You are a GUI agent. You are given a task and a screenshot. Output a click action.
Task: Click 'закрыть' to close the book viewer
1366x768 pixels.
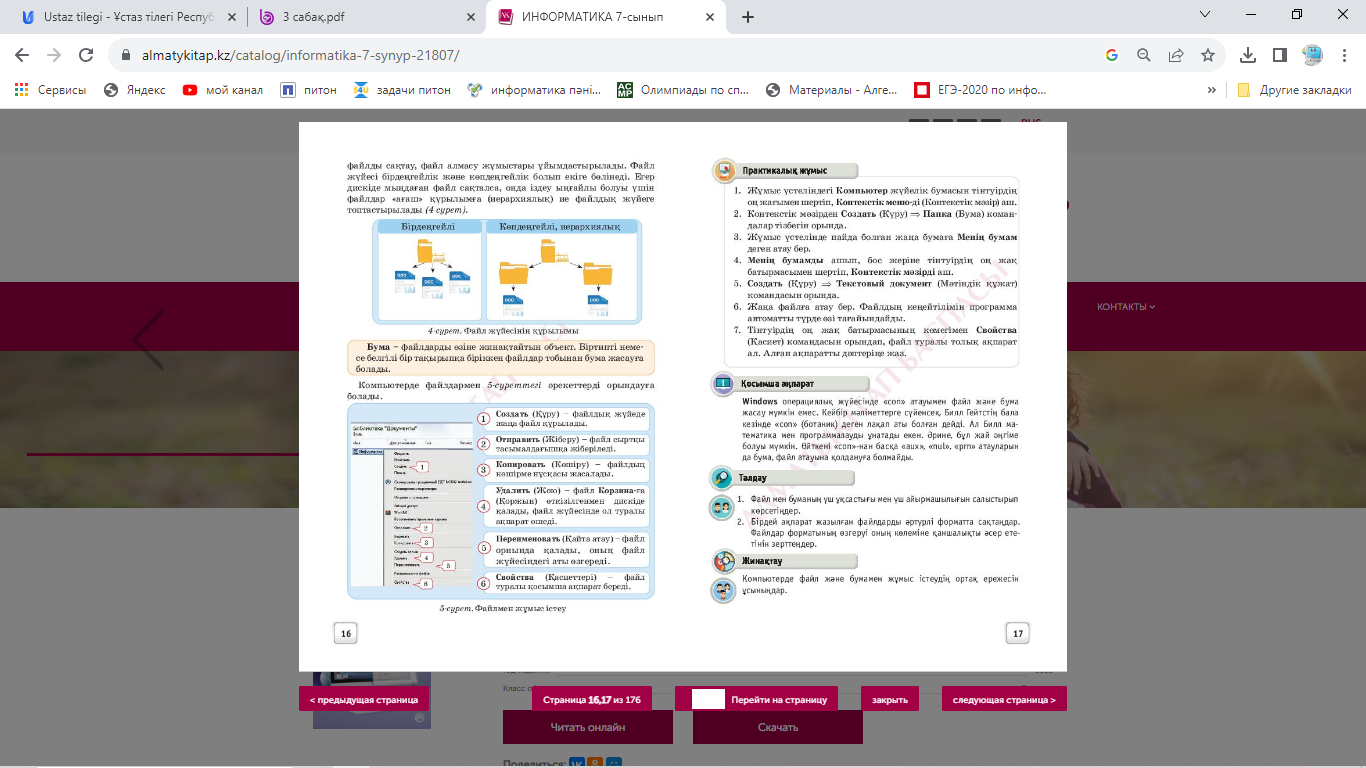(x=890, y=699)
